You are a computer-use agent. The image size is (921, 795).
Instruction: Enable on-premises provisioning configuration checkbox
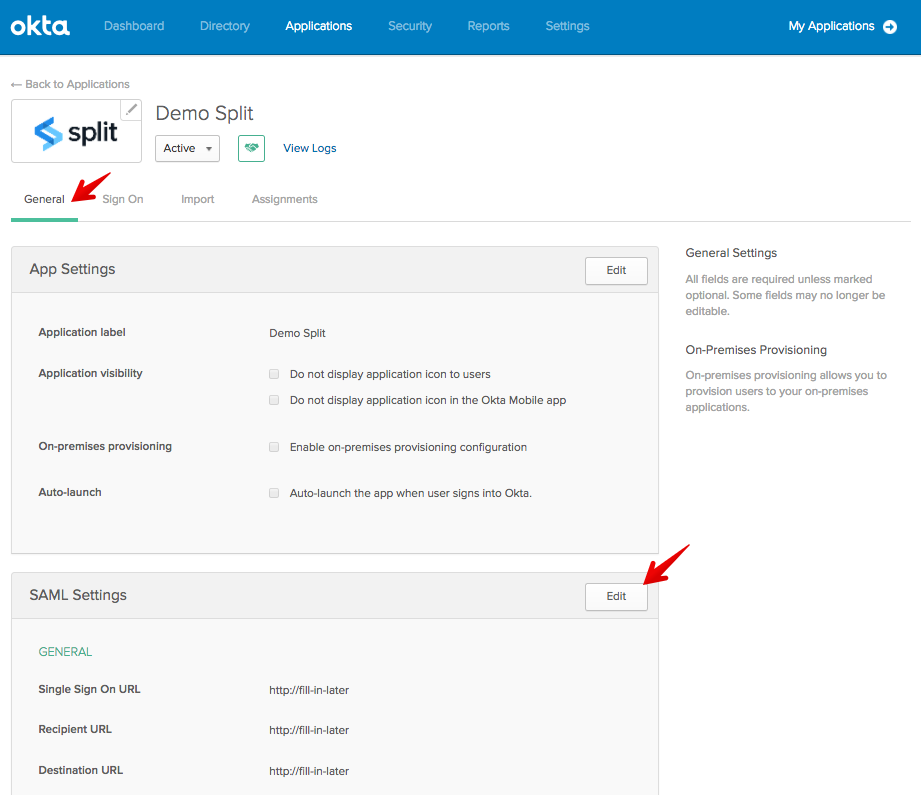click(274, 447)
